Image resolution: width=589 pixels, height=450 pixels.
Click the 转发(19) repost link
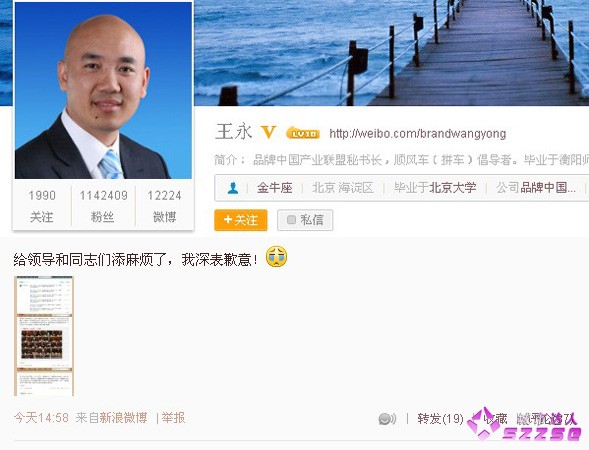point(440,418)
